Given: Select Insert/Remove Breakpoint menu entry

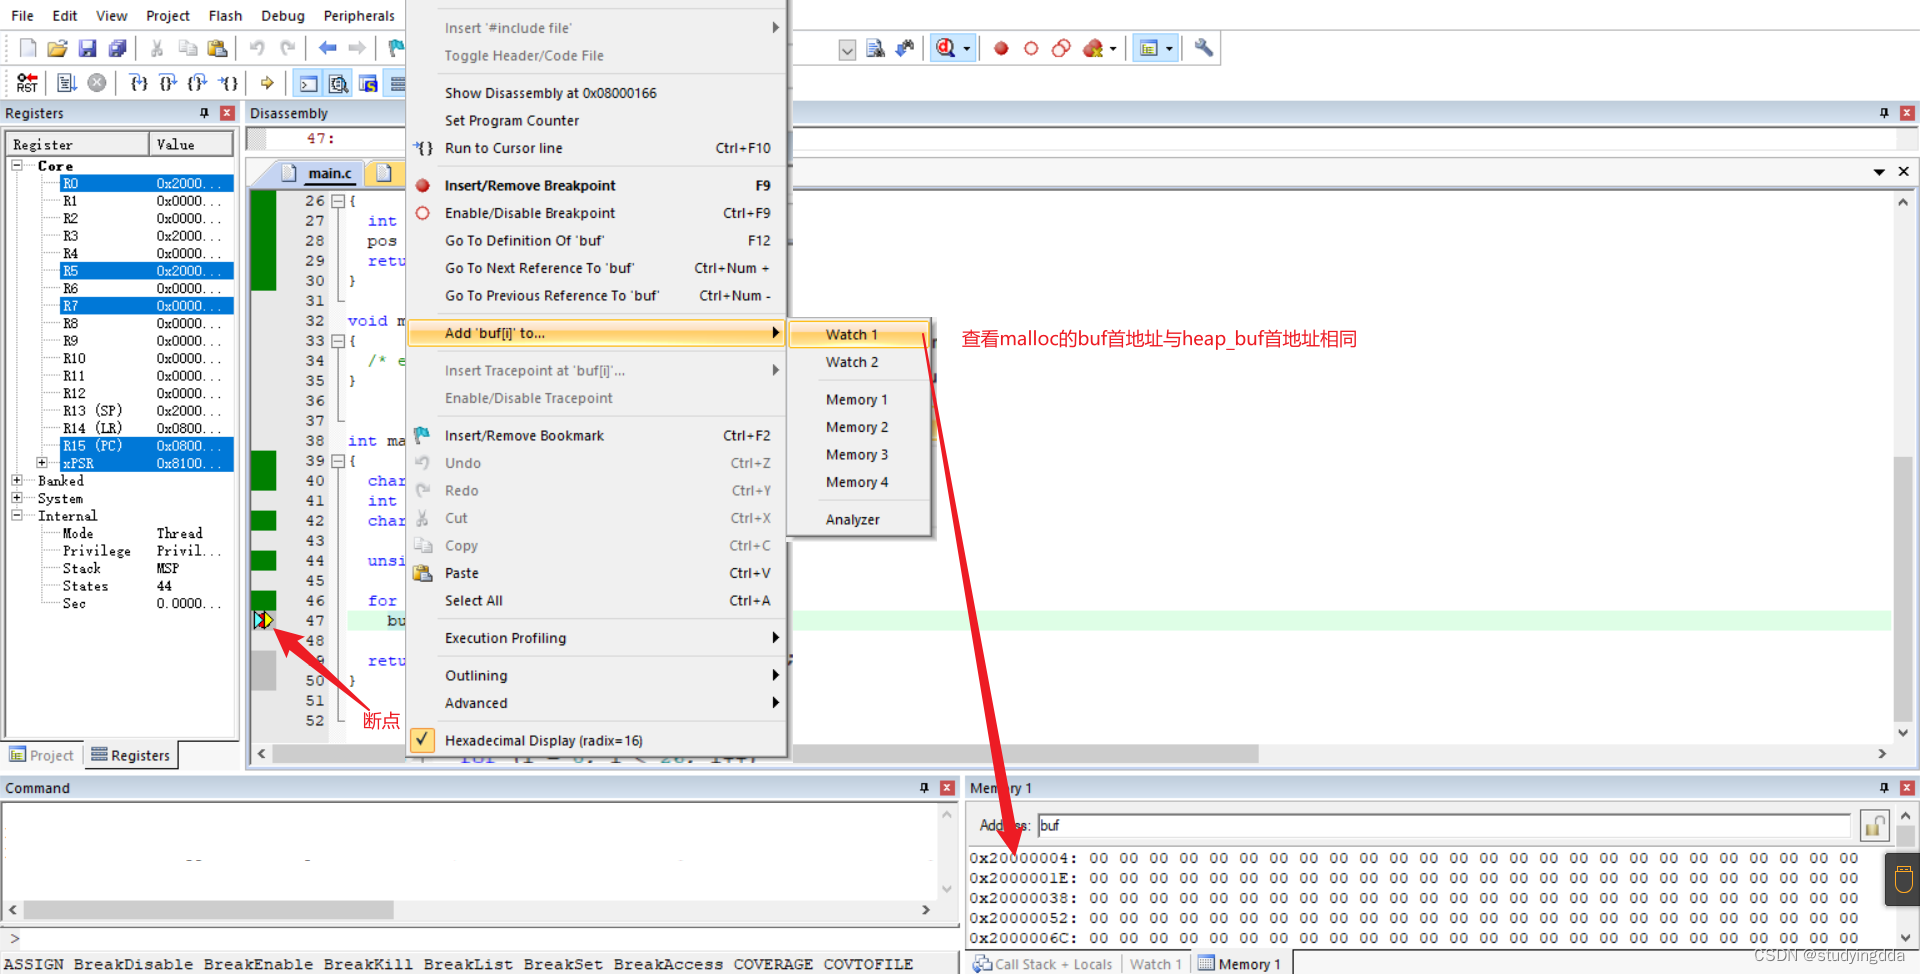Looking at the screenshot, I should pos(595,185).
